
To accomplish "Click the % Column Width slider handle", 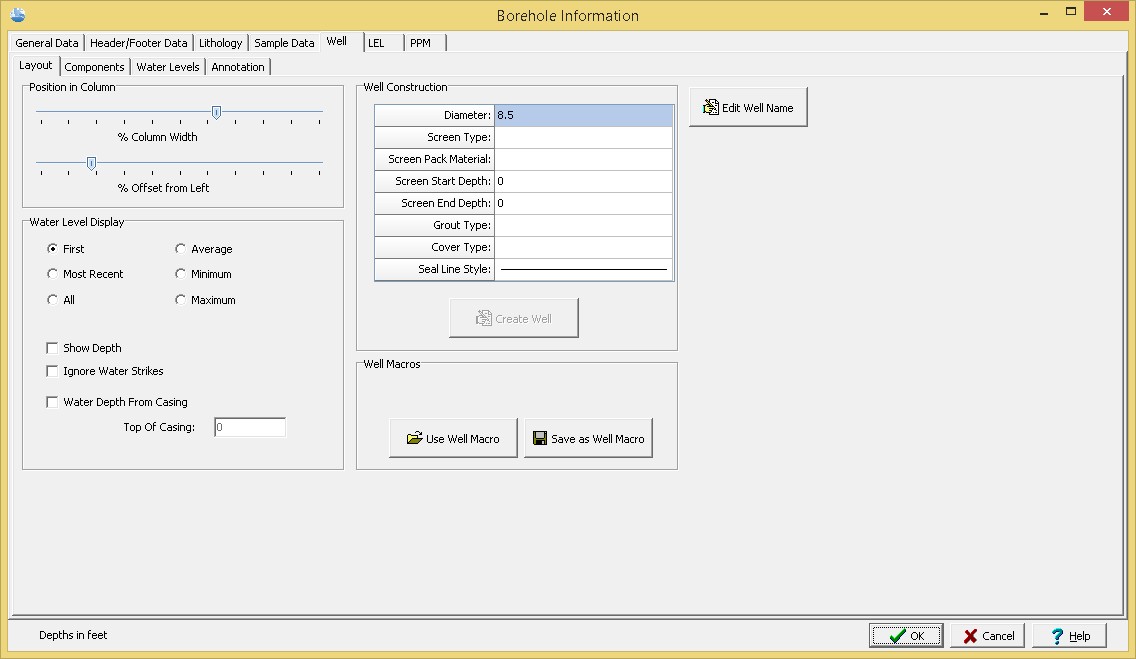I will point(216,112).
